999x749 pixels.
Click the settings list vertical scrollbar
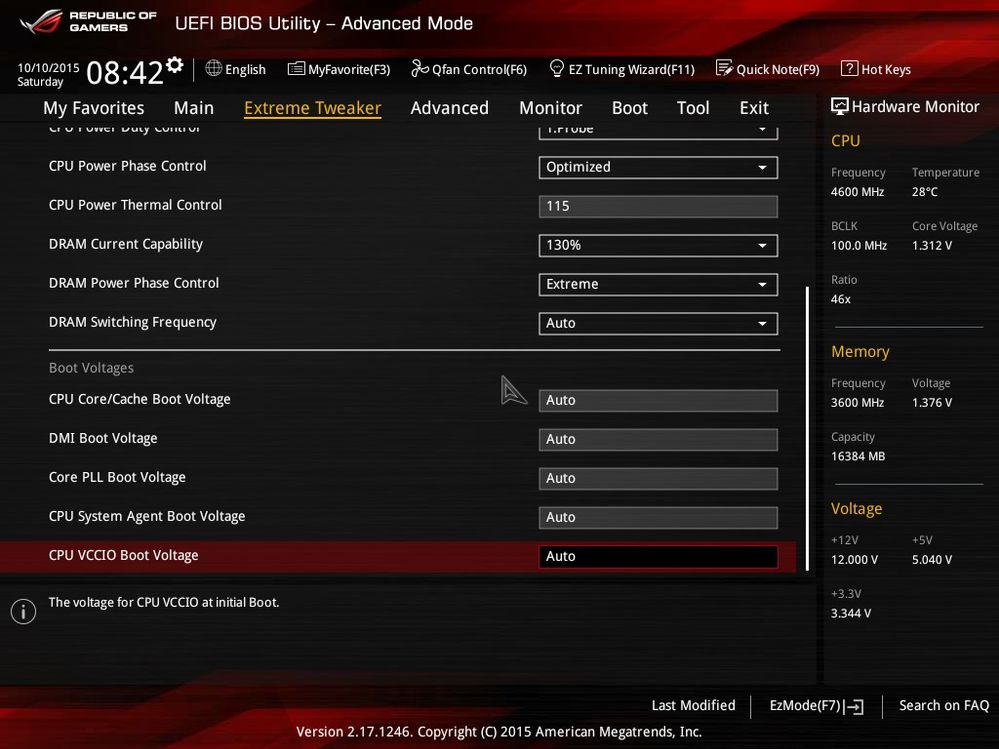(807, 428)
